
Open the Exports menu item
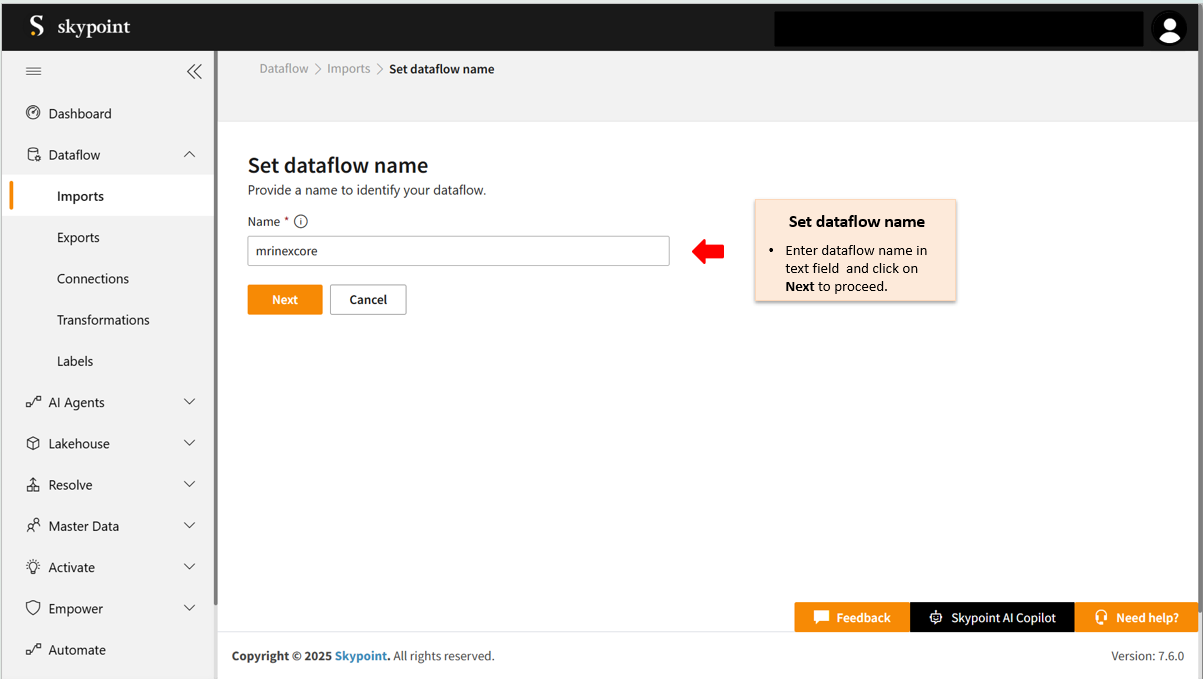point(78,238)
